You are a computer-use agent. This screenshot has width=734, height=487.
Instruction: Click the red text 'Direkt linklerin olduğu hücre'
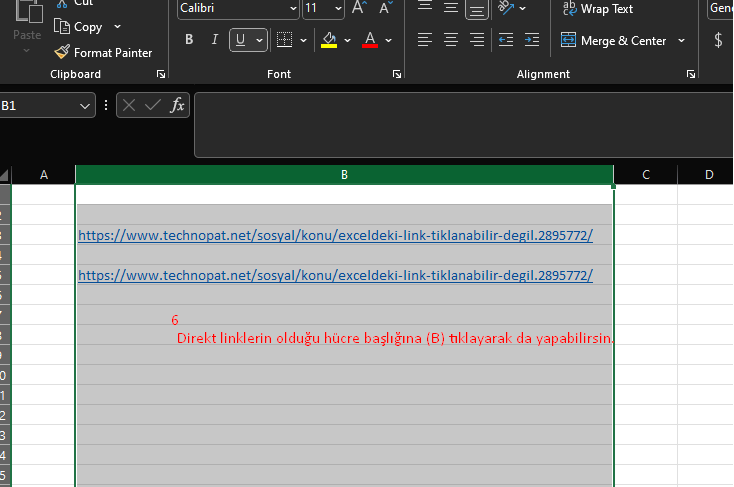269,338
